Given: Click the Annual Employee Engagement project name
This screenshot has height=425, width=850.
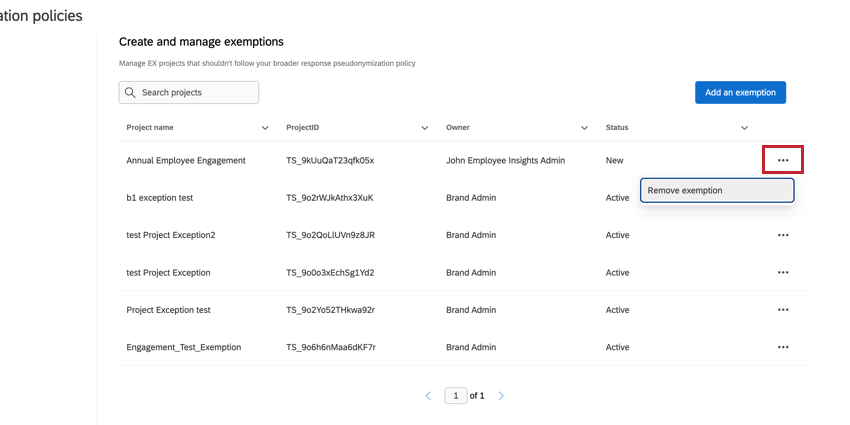Looking at the screenshot, I should [186, 160].
